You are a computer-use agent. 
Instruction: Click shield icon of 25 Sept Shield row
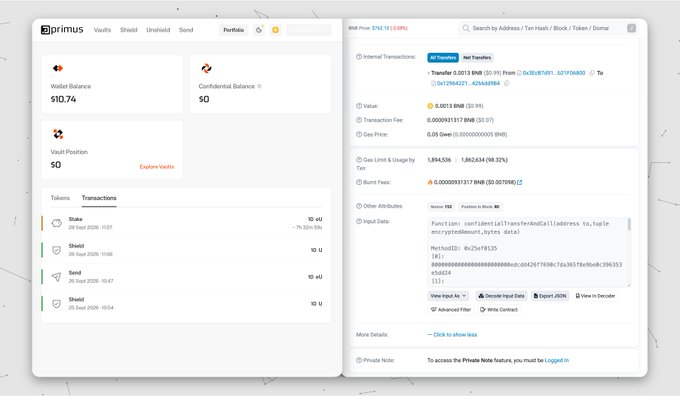point(56,304)
